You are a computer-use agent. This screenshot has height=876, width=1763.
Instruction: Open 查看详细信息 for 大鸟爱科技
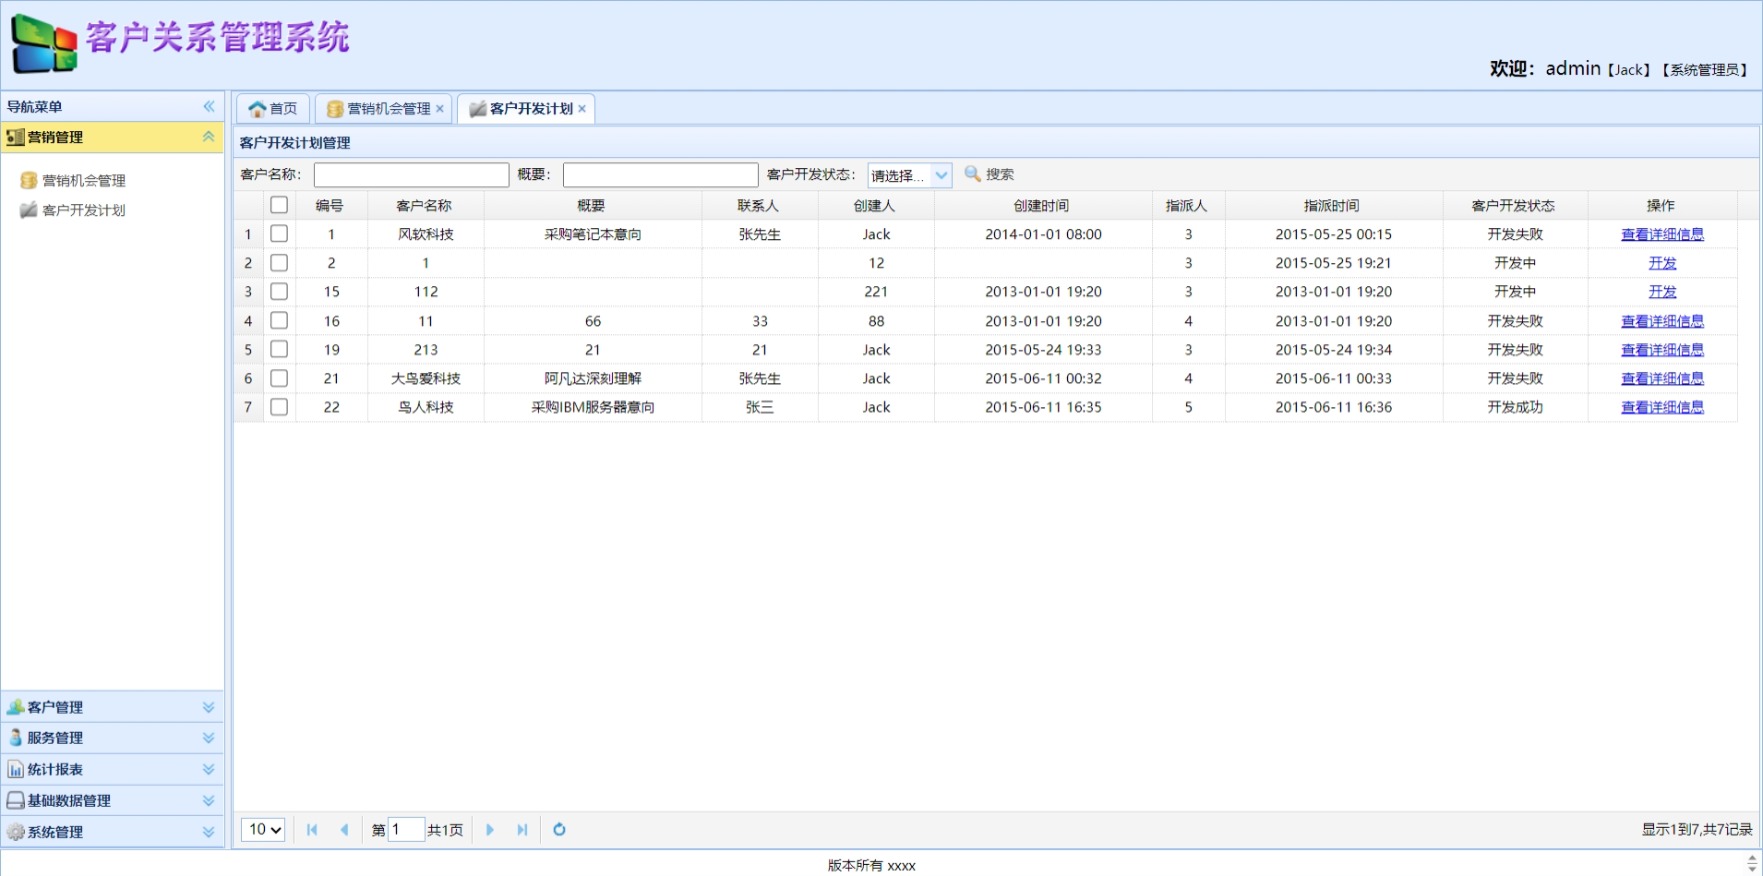(x=1662, y=378)
